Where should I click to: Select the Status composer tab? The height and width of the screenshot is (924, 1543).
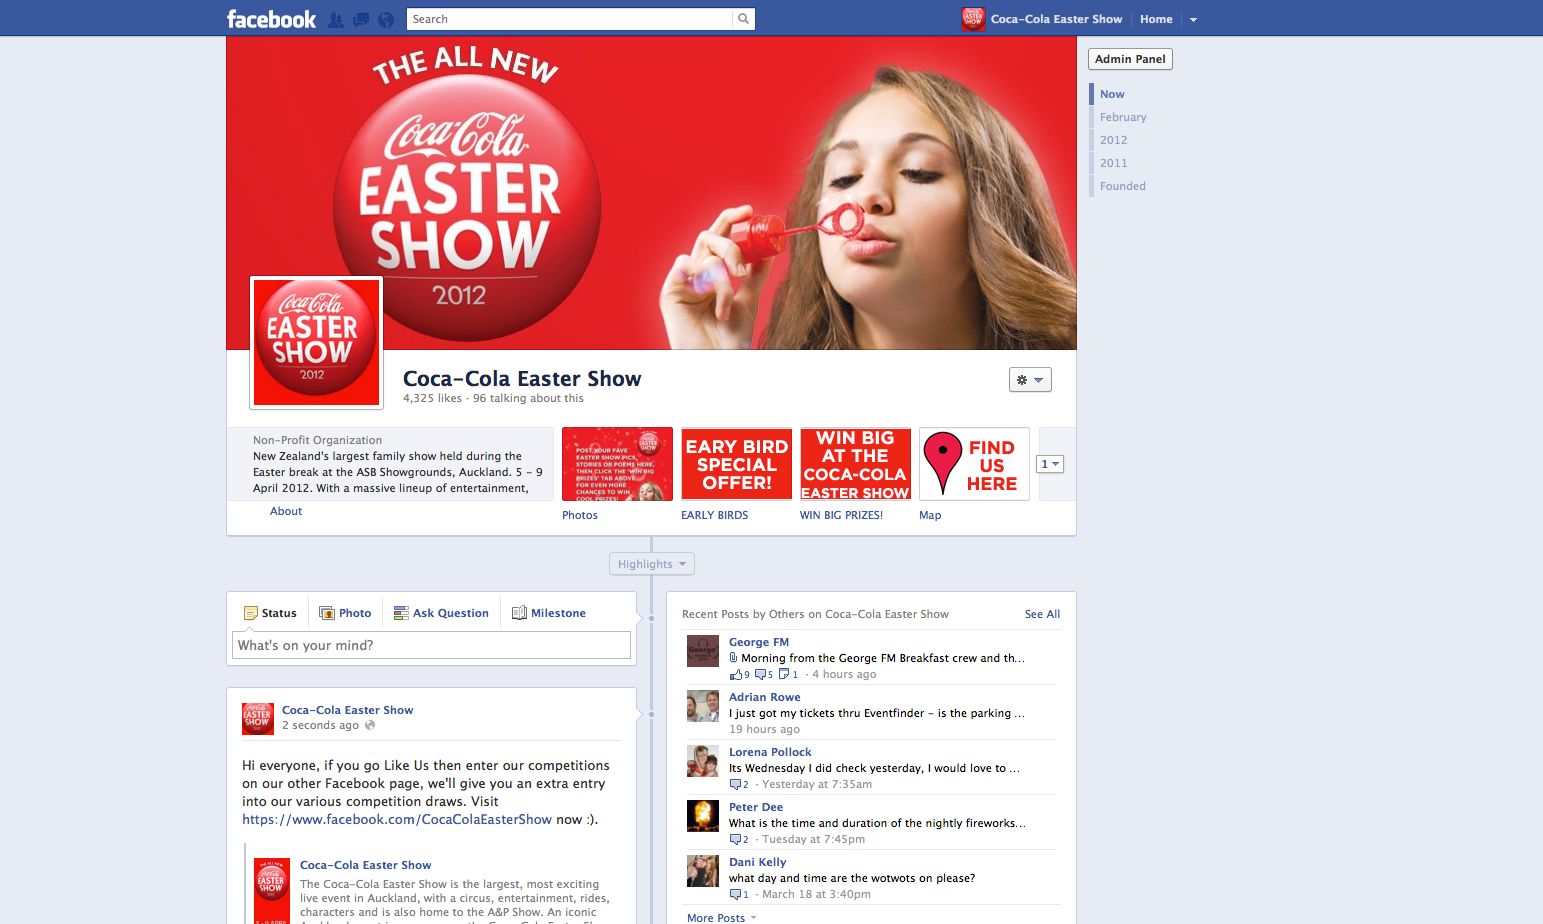point(270,613)
